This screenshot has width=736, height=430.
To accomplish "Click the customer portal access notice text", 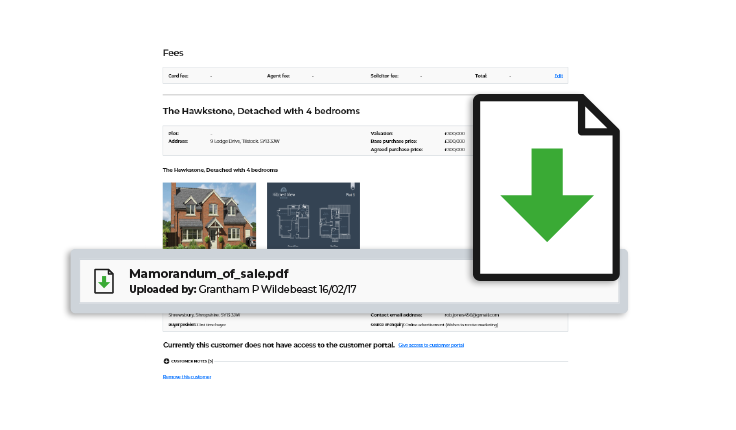I will click(x=277, y=343).
